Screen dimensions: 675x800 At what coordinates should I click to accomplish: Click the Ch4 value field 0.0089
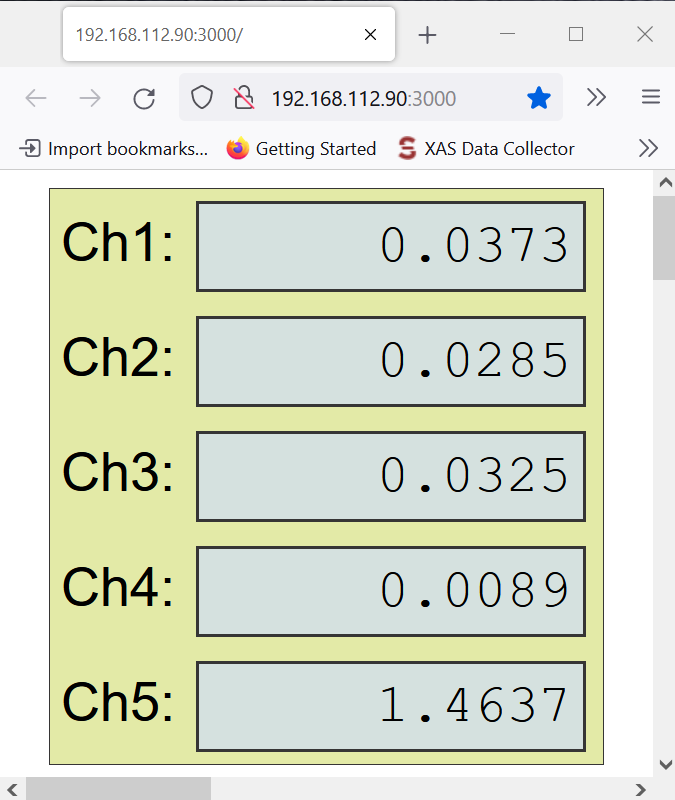pyautogui.click(x=391, y=592)
